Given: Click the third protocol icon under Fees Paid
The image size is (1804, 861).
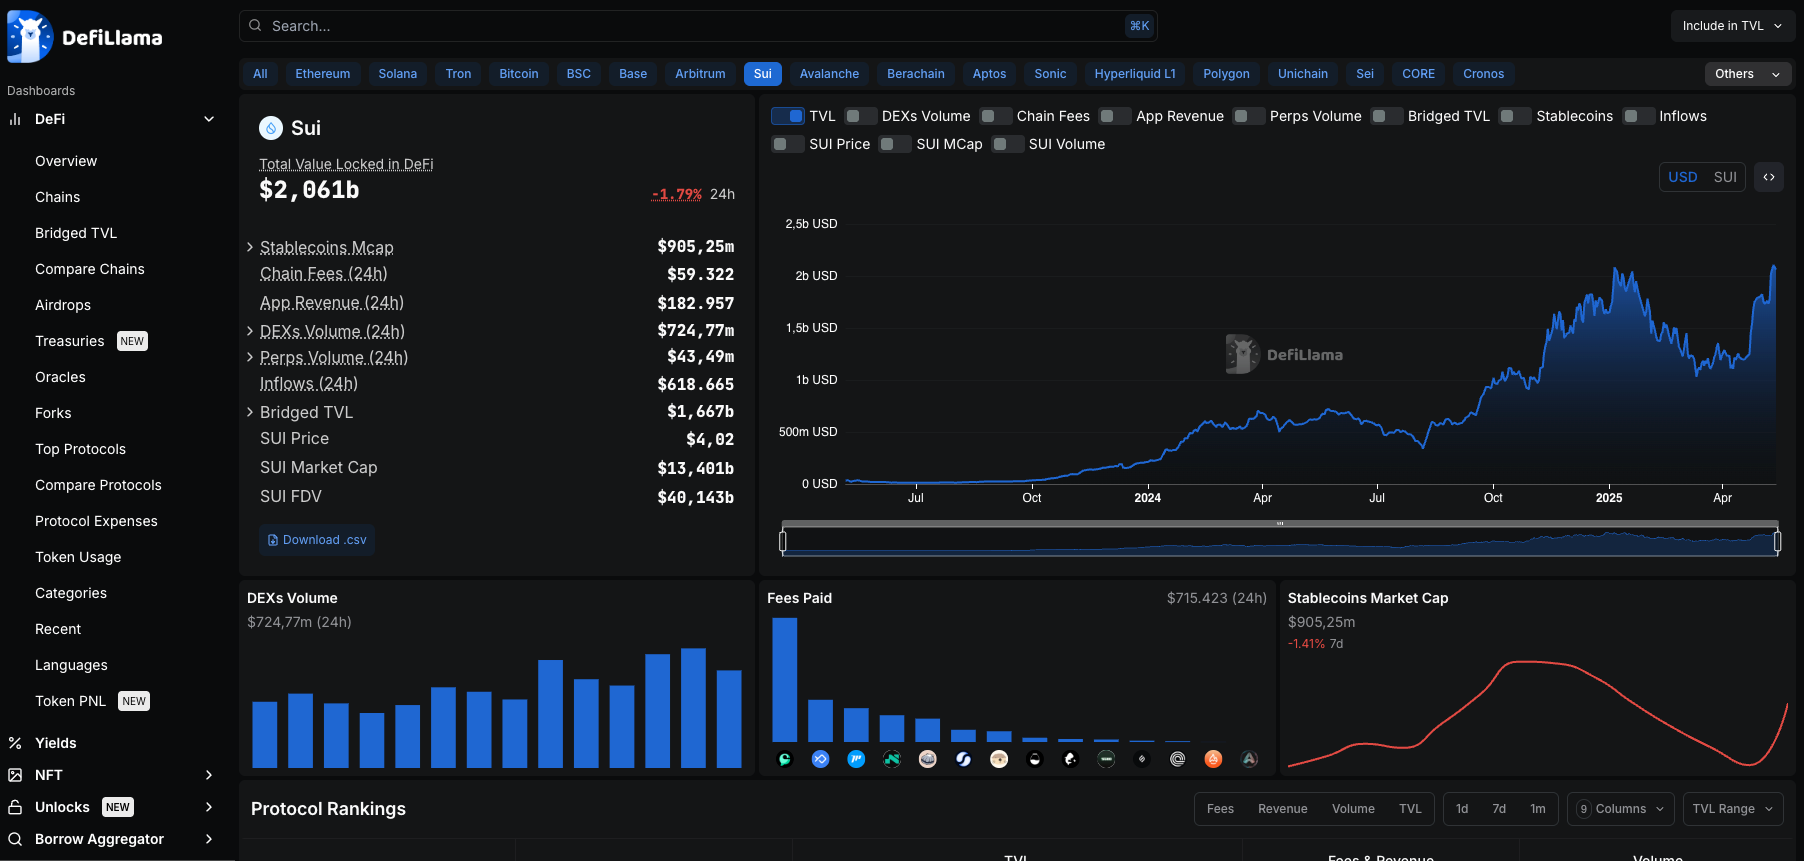Looking at the screenshot, I should (x=856, y=759).
